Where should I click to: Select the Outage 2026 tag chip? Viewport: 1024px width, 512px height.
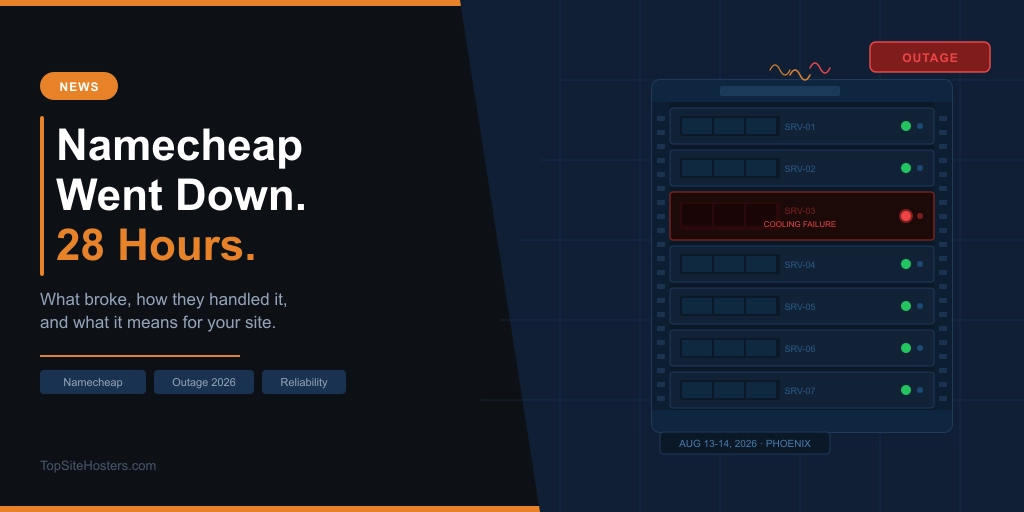[204, 382]
